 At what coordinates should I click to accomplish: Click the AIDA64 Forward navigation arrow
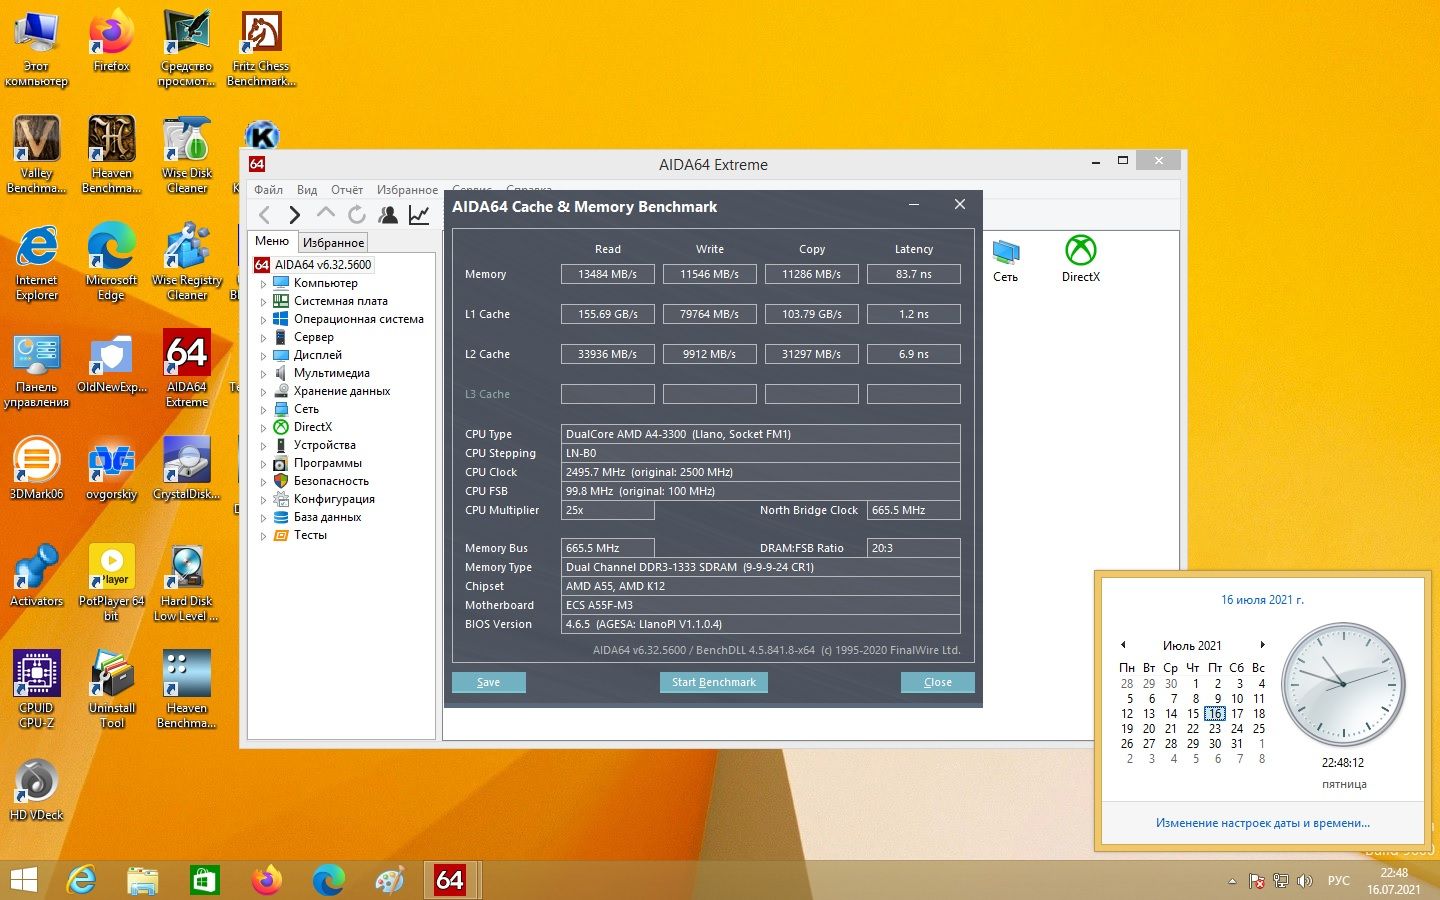(x=294, y=214)
